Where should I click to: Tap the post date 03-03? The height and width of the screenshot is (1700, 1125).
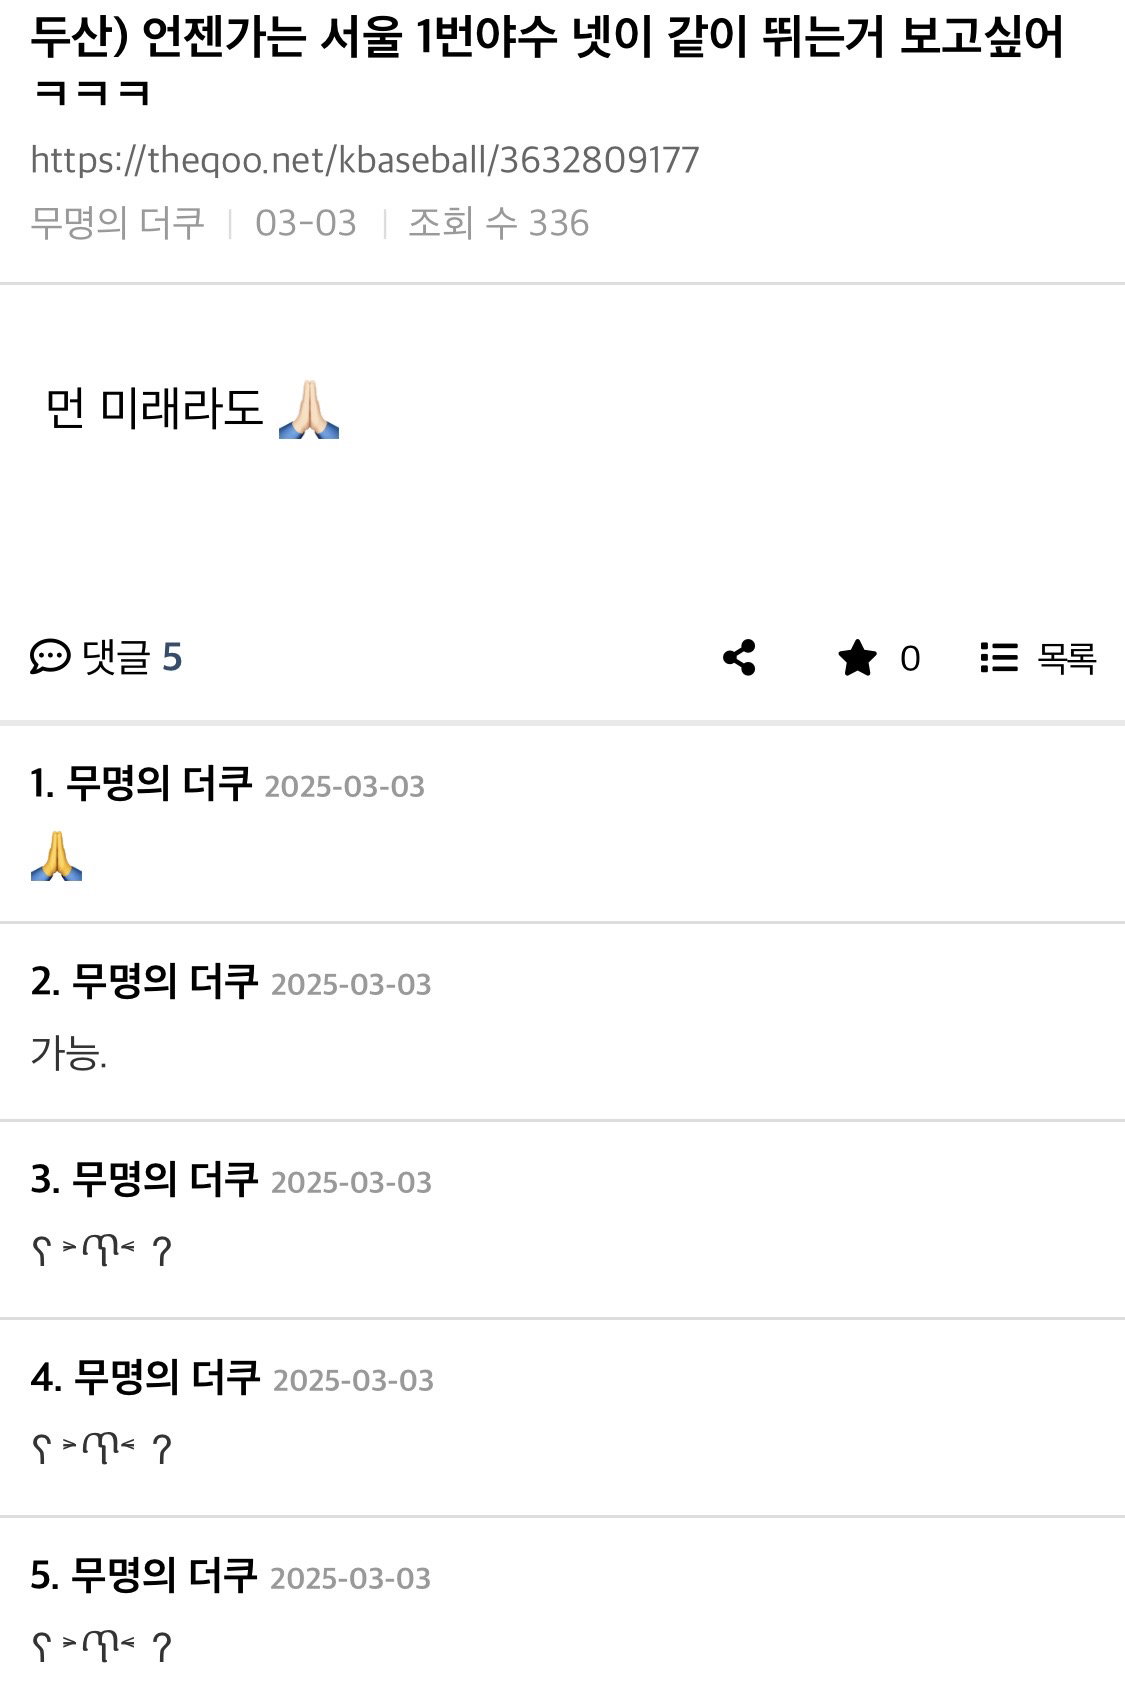(305, 223)
